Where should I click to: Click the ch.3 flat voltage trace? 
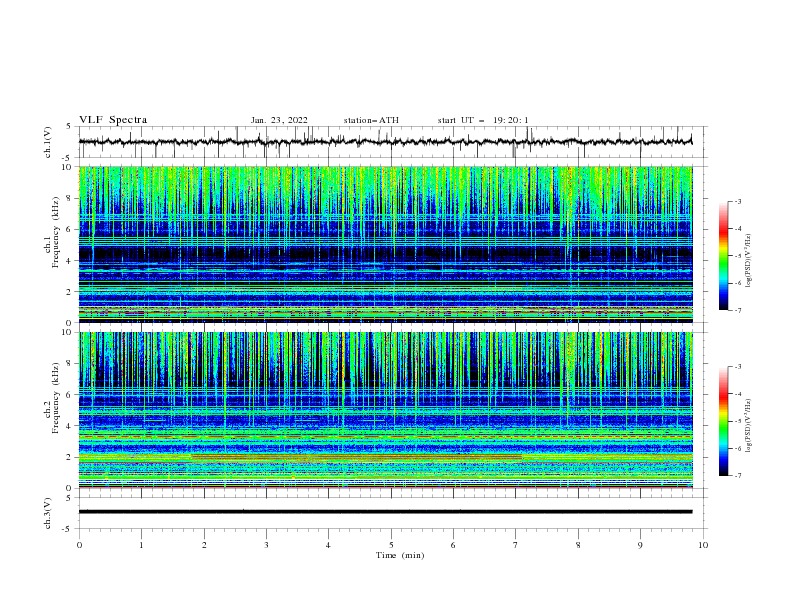pyautogui.click(x=385, y=512)
